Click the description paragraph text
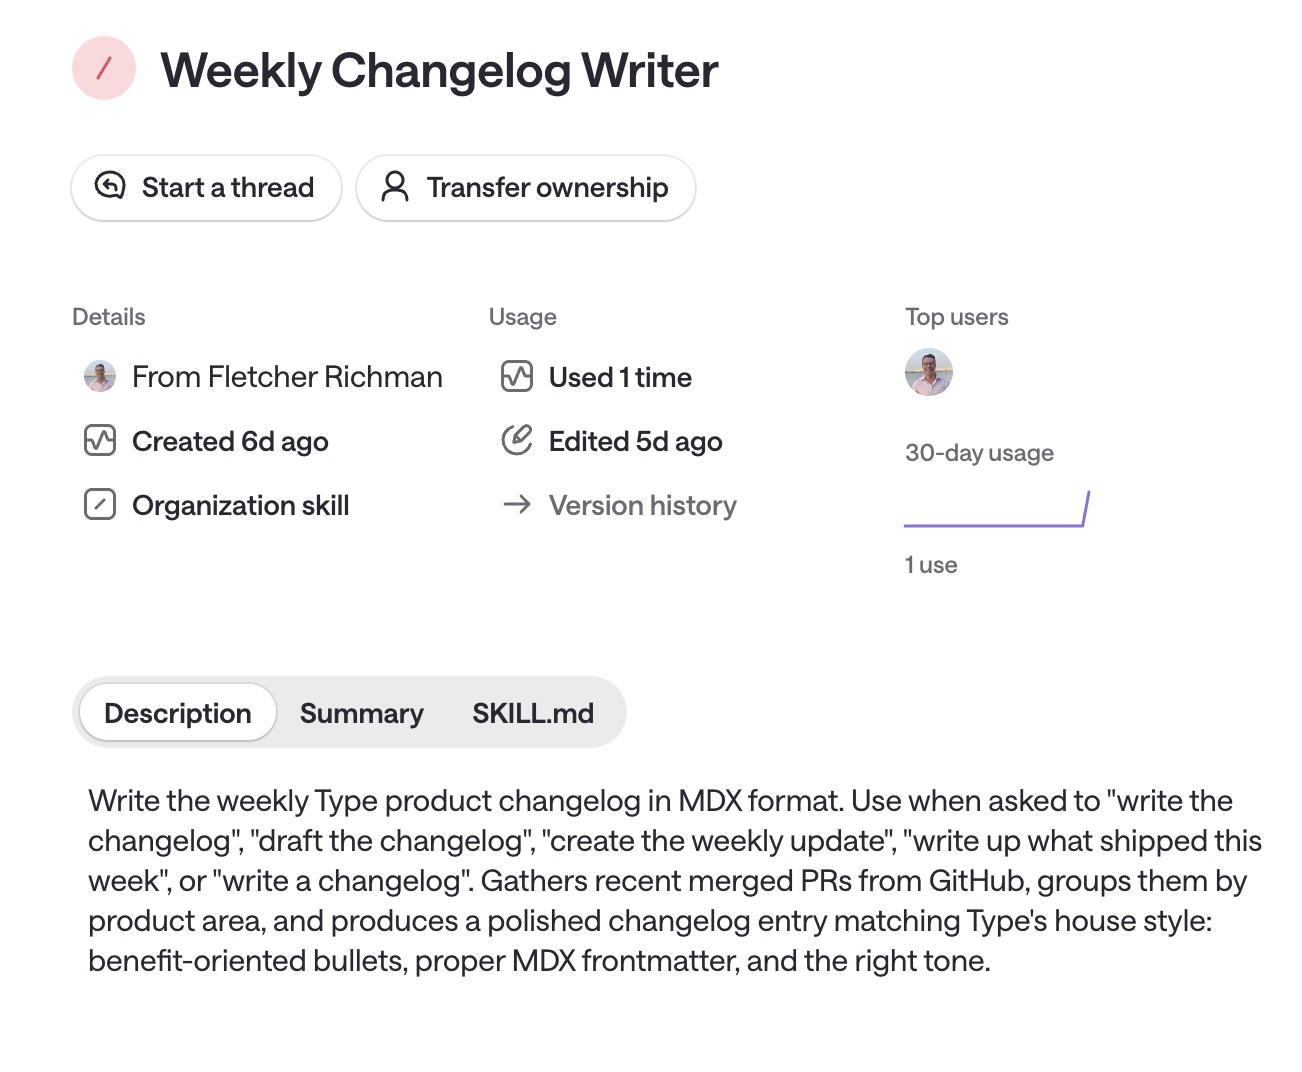 click(x=675, y=881)
